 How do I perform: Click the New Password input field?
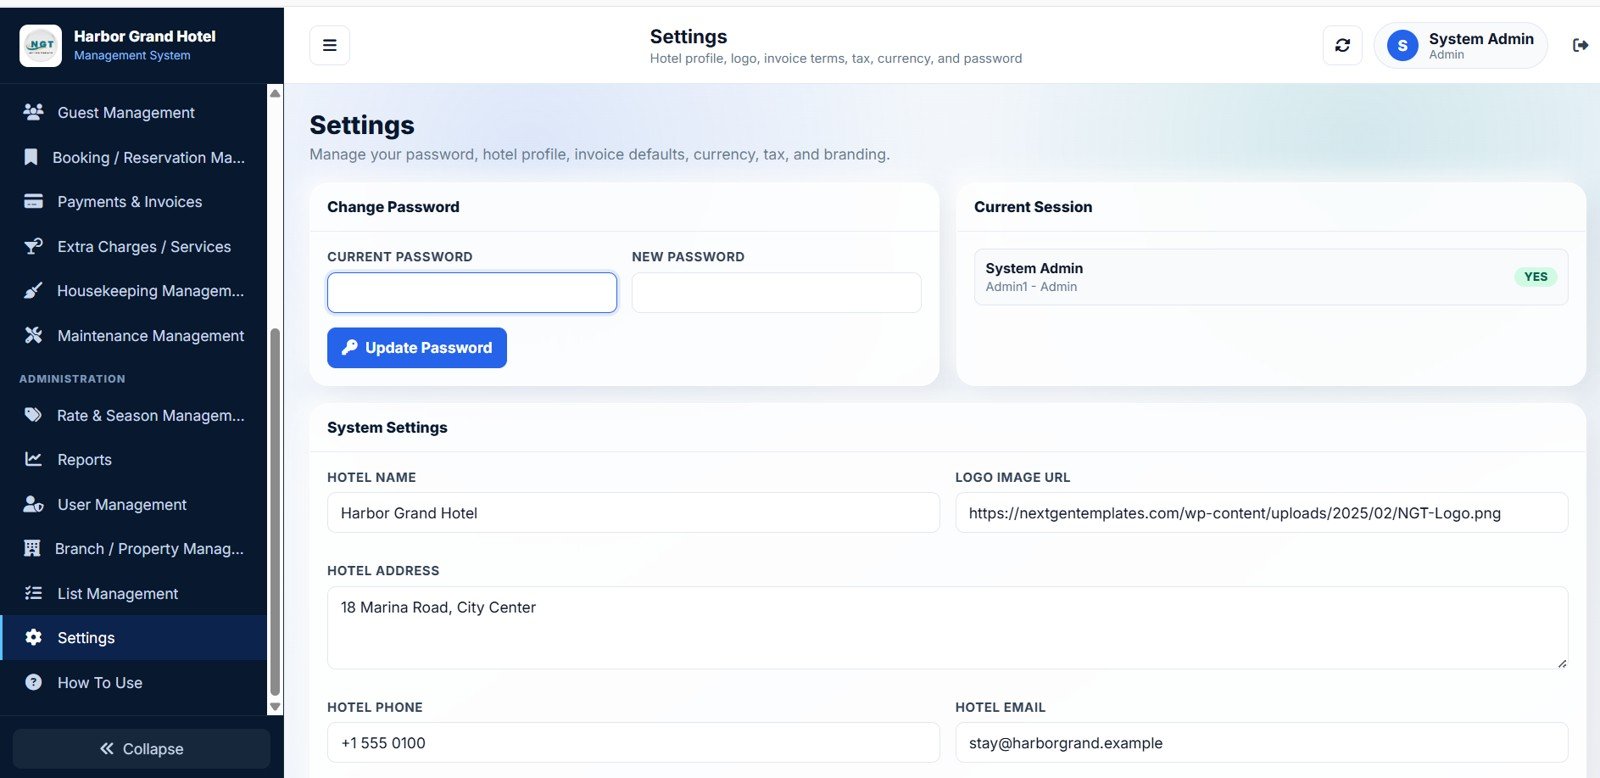click(776, 292)
